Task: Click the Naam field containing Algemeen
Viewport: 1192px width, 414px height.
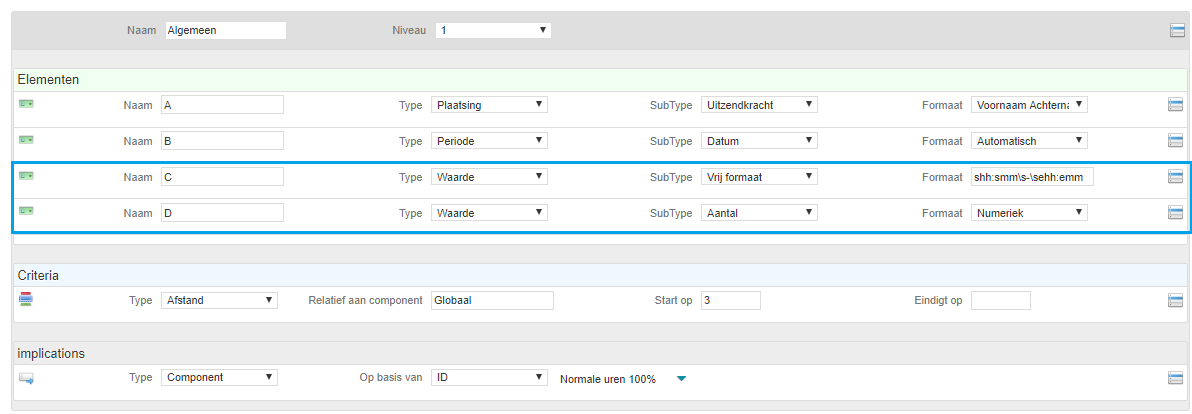Action: [226, 30]
